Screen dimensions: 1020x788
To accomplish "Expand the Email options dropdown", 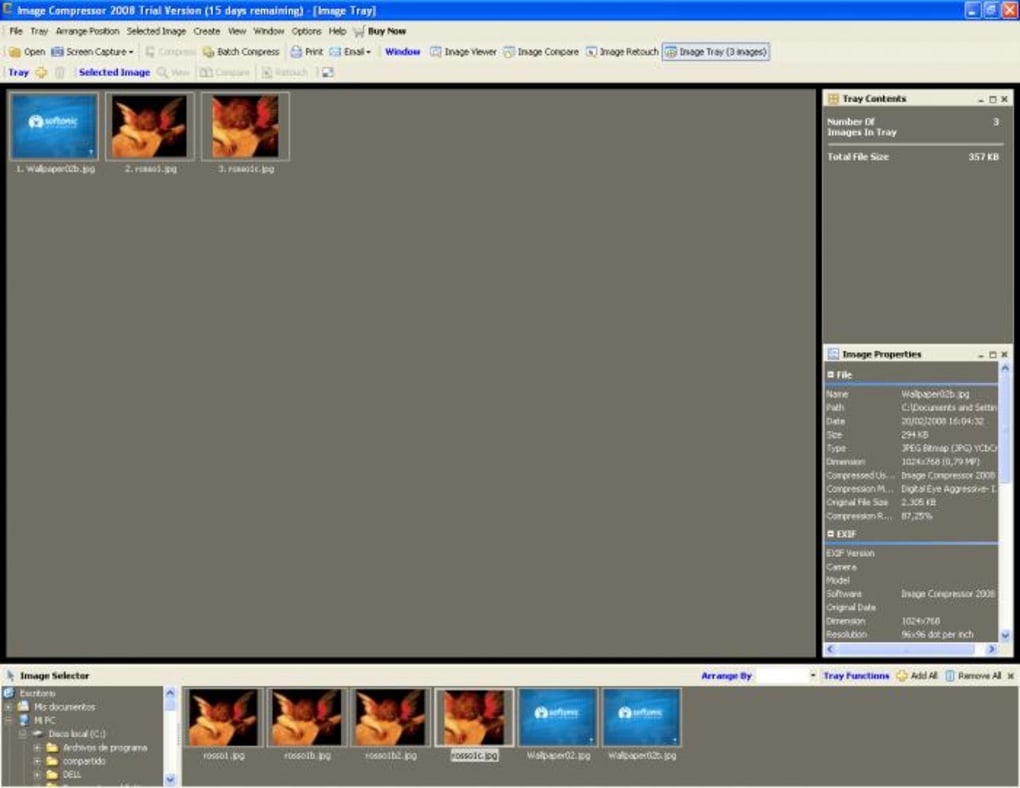I will 367,51.
